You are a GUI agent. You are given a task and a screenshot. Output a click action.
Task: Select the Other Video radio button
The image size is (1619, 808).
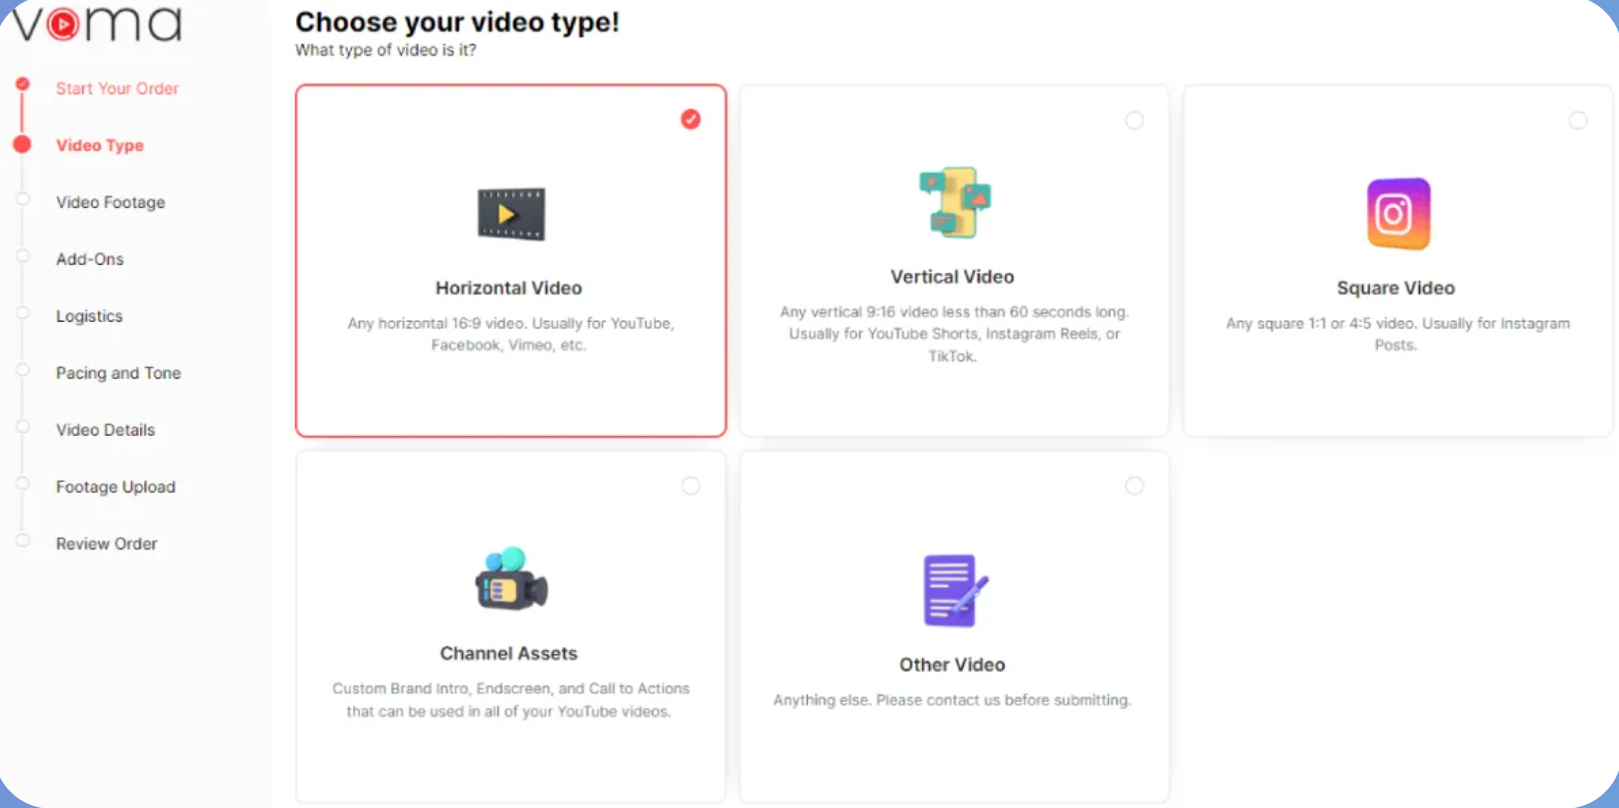[x=1134, y=486]
